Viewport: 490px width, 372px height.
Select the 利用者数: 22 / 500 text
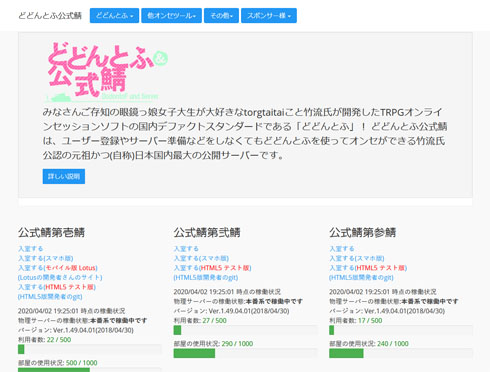[x=45, y=340]
